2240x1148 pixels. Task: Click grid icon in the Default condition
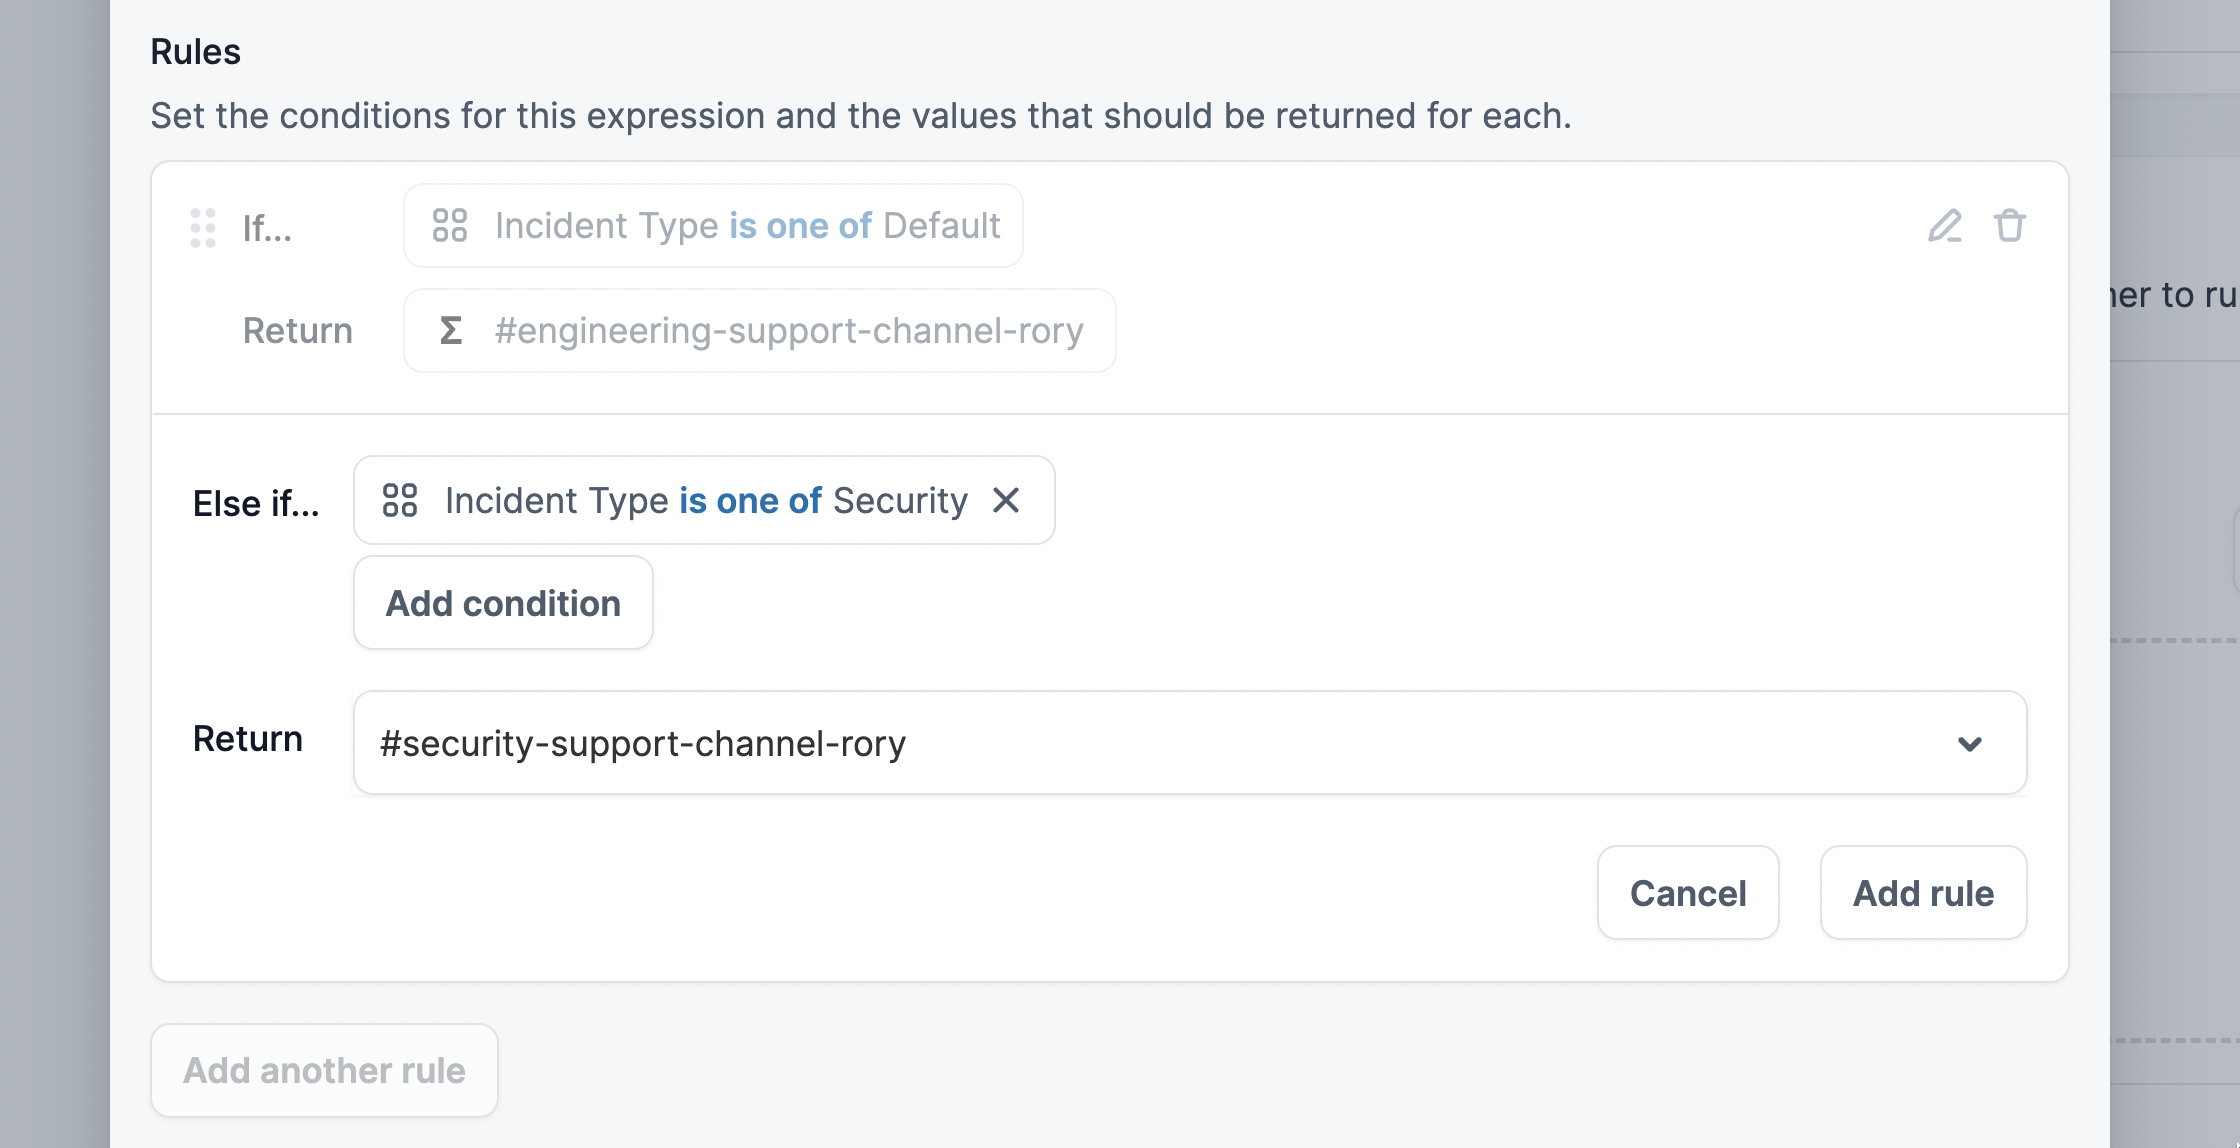[x=450, y=226]
